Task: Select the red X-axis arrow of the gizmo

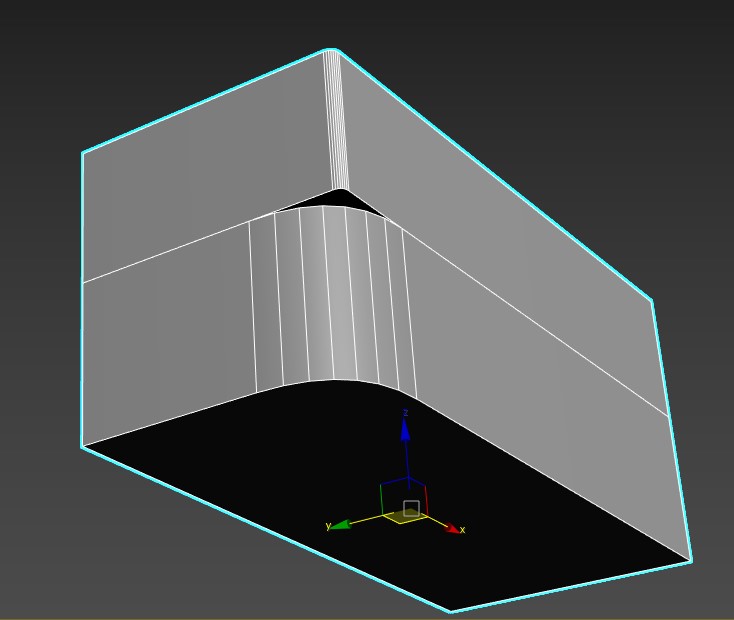Action: [x=452, y=528]
